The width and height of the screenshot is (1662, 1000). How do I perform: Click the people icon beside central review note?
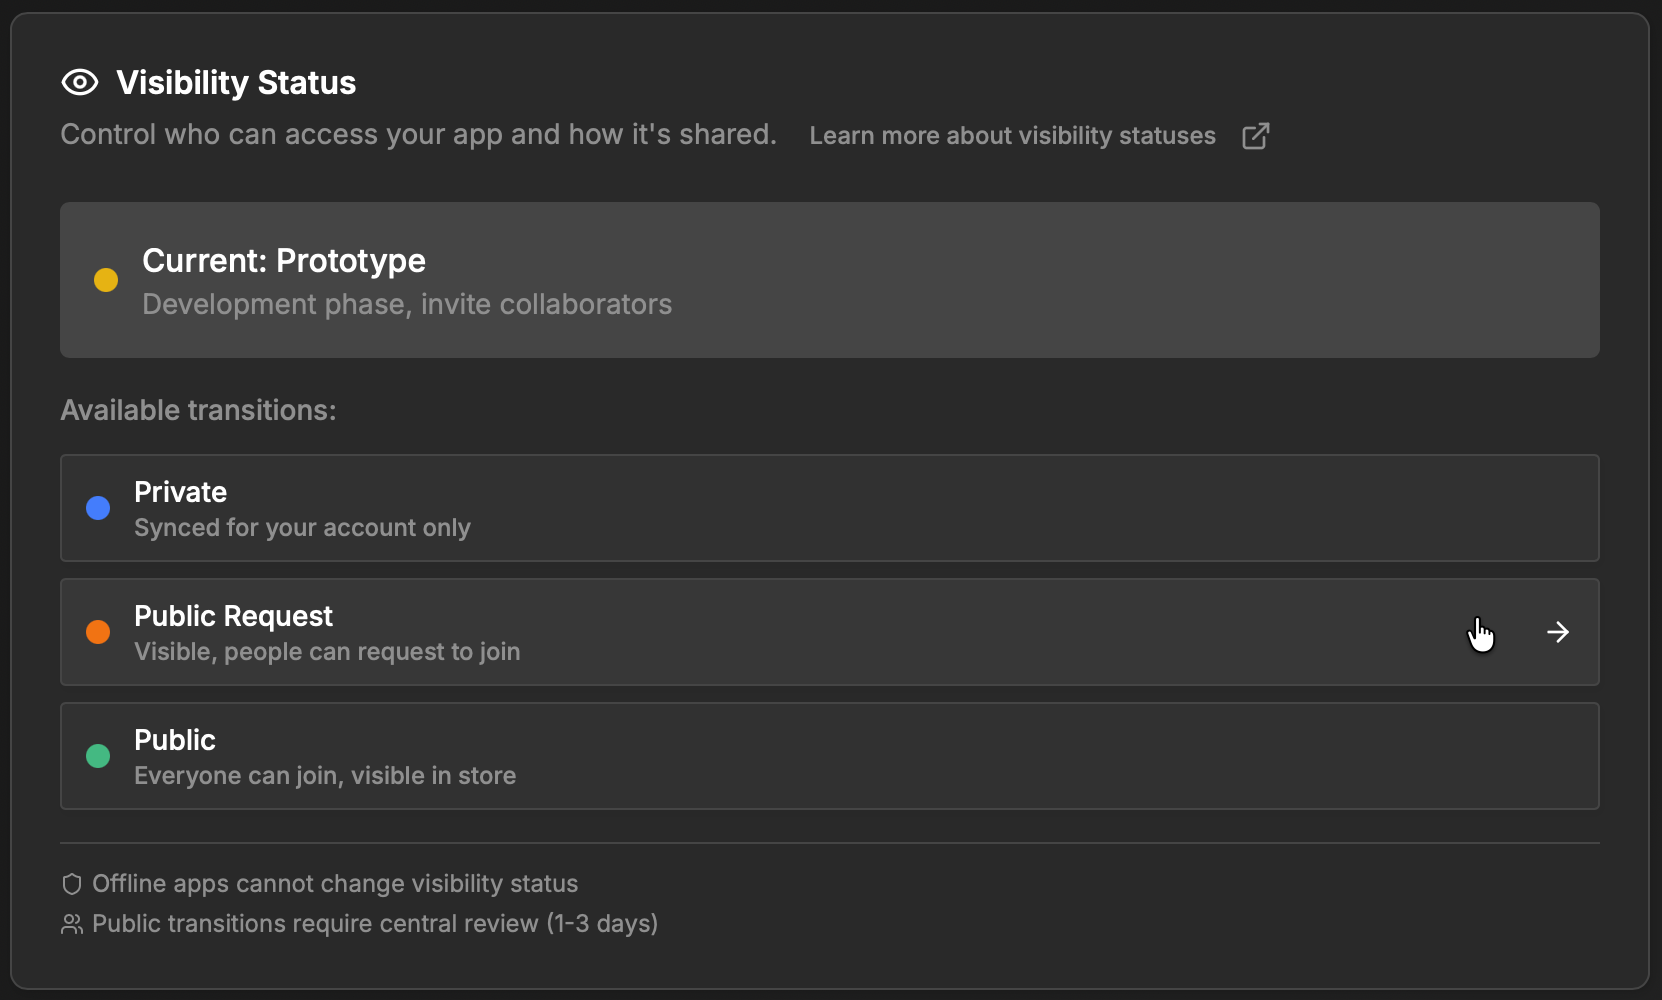tap(71, 924)
